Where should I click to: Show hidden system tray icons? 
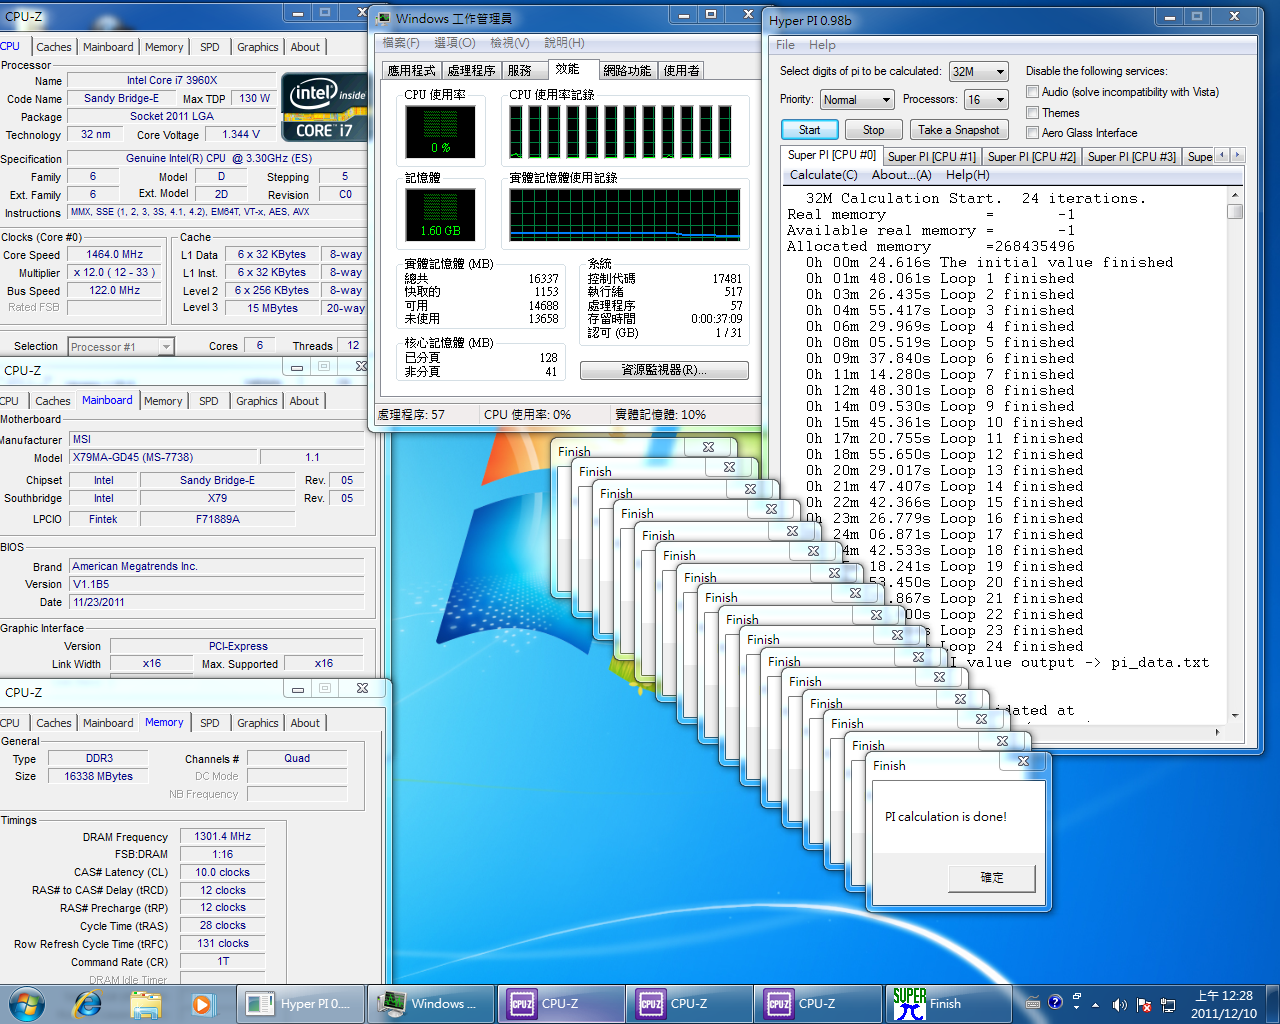[x=1095, y=1005]
